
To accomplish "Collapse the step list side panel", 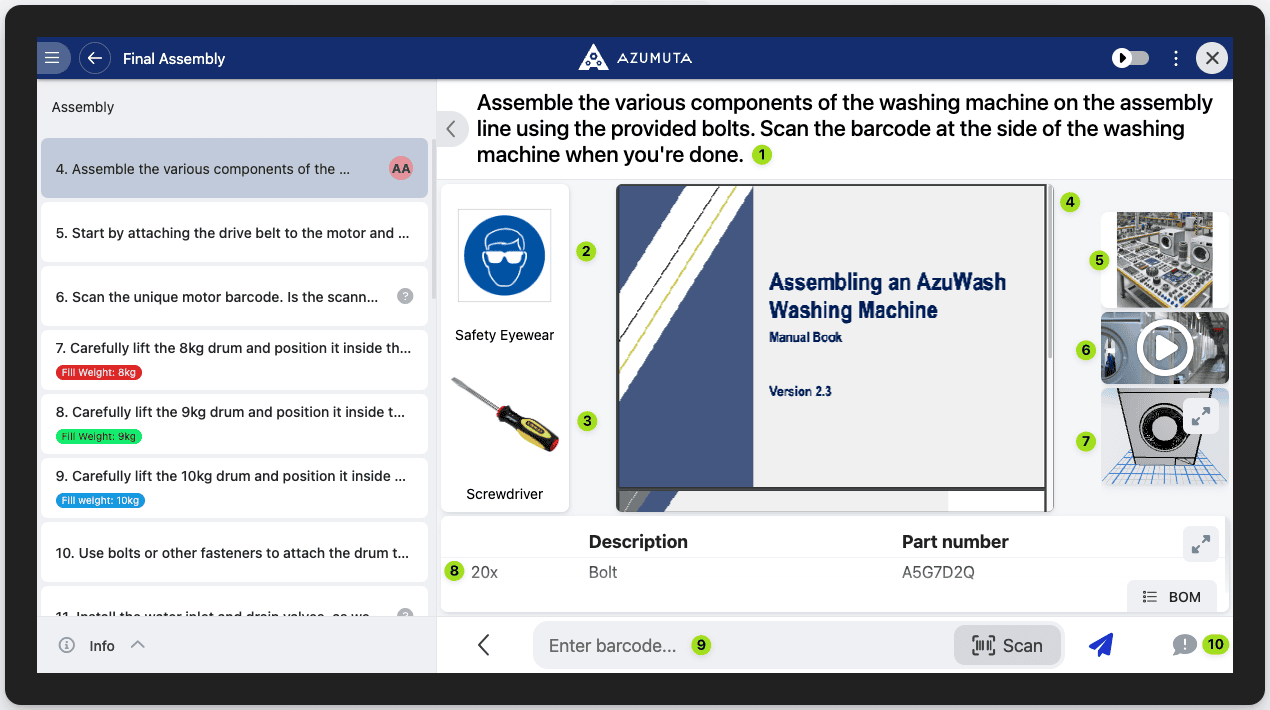I will click(451, 129).
